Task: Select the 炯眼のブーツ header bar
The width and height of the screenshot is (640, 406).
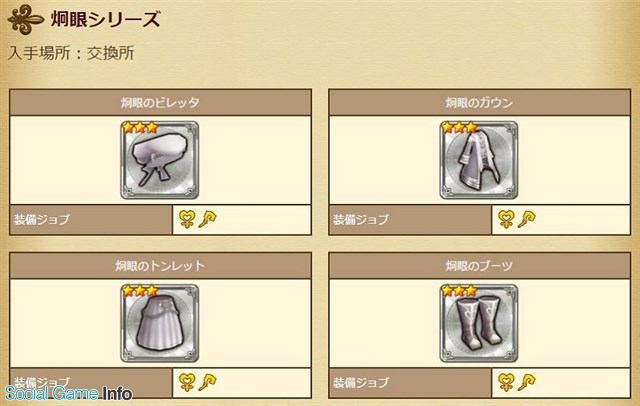Action: [480, 266]
